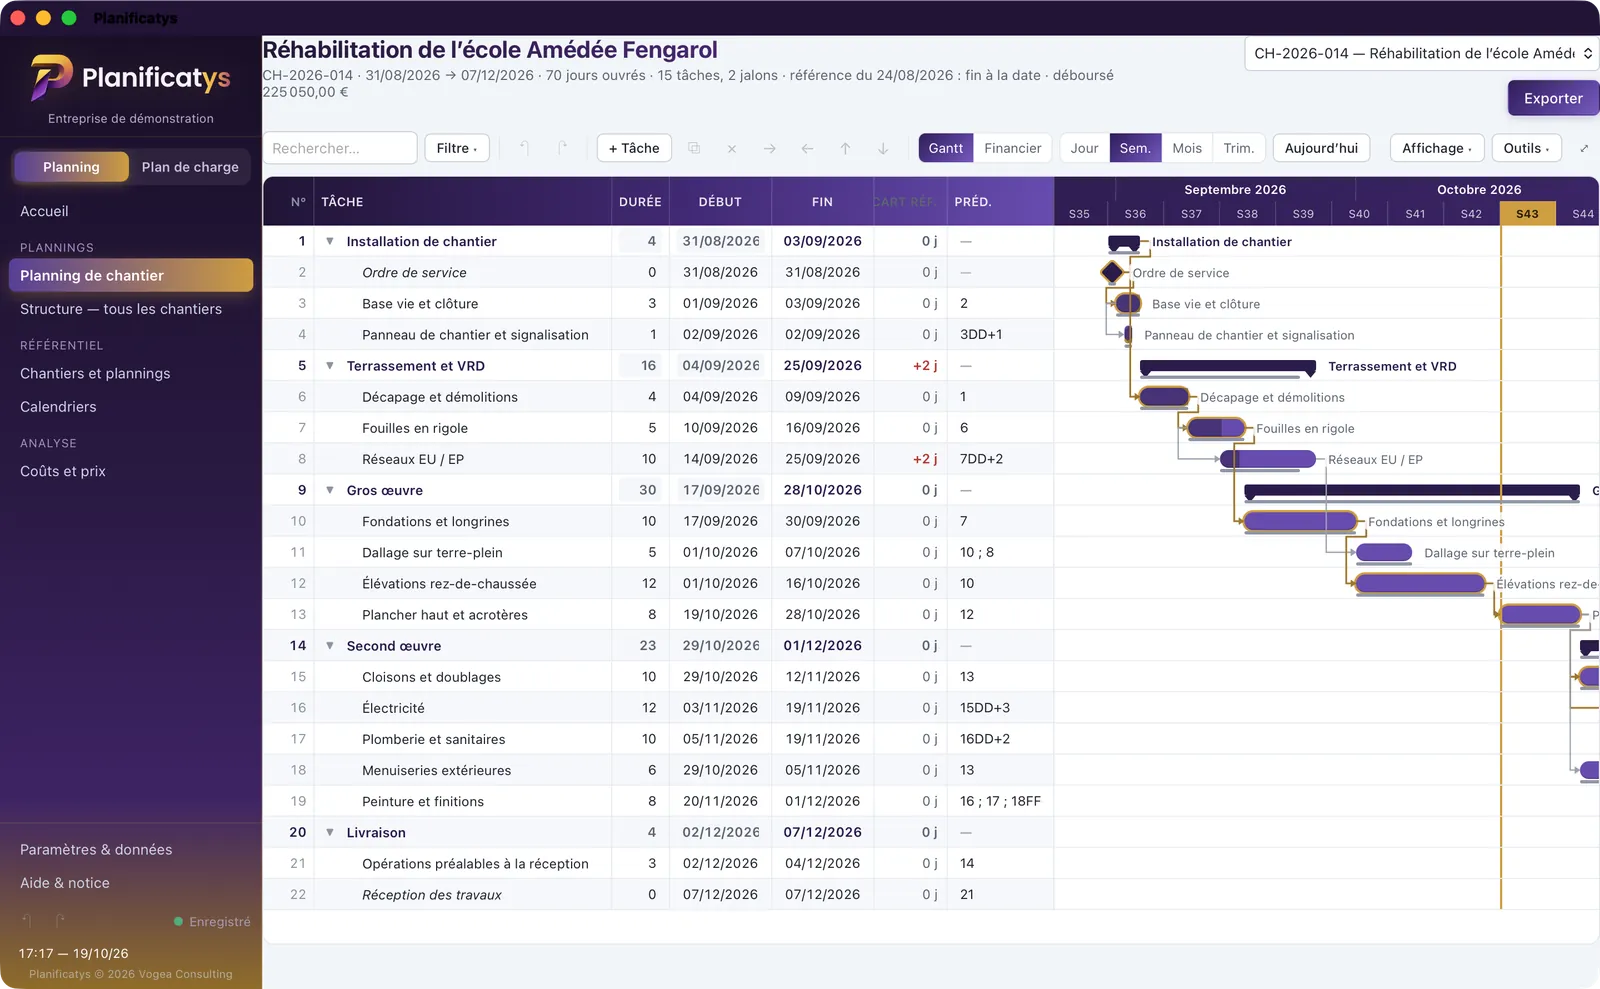This screenshot has width=1600, height=989.
Task: Switch timescale to Jour
Action: coord(1084,148)
